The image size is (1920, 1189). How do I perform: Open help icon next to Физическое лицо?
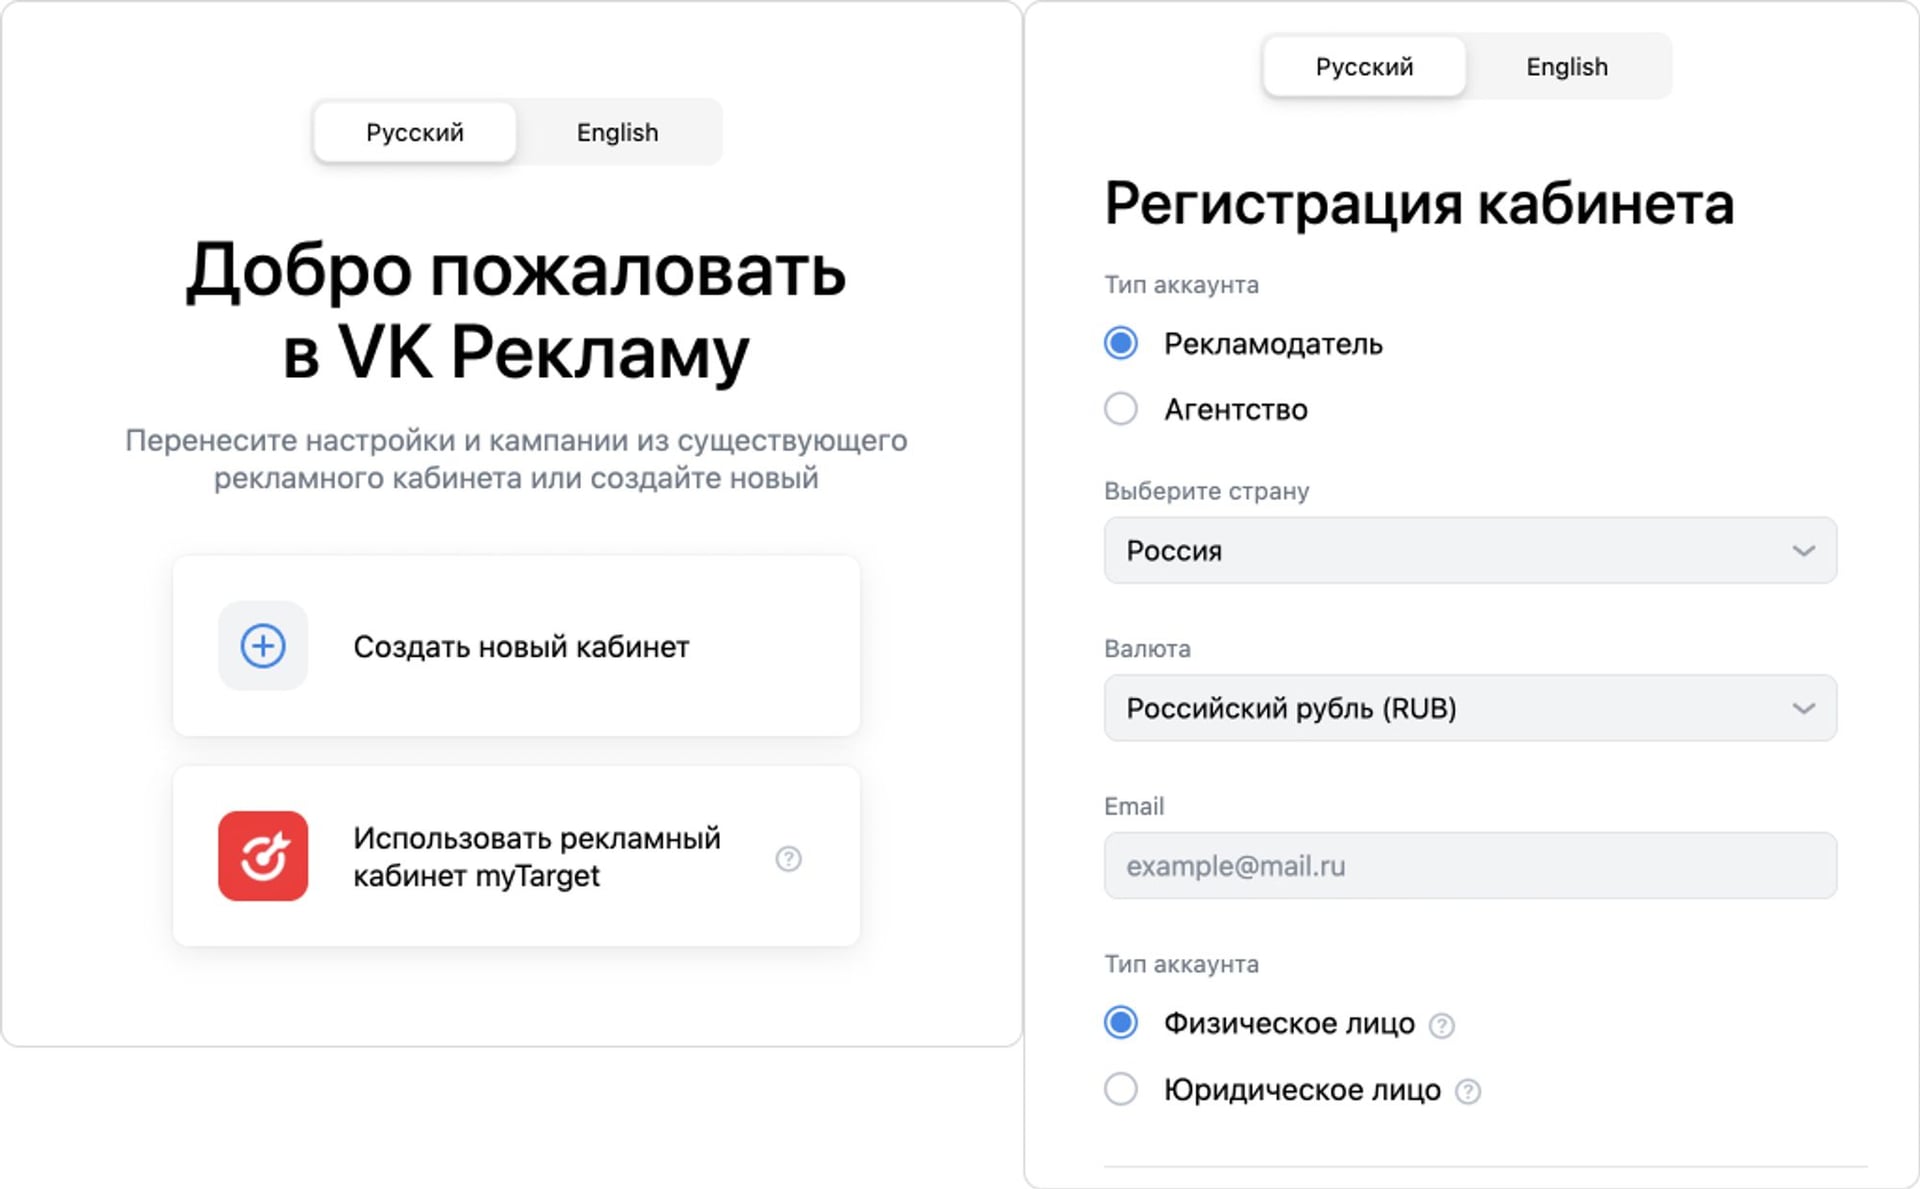tap(1440, 1024)
